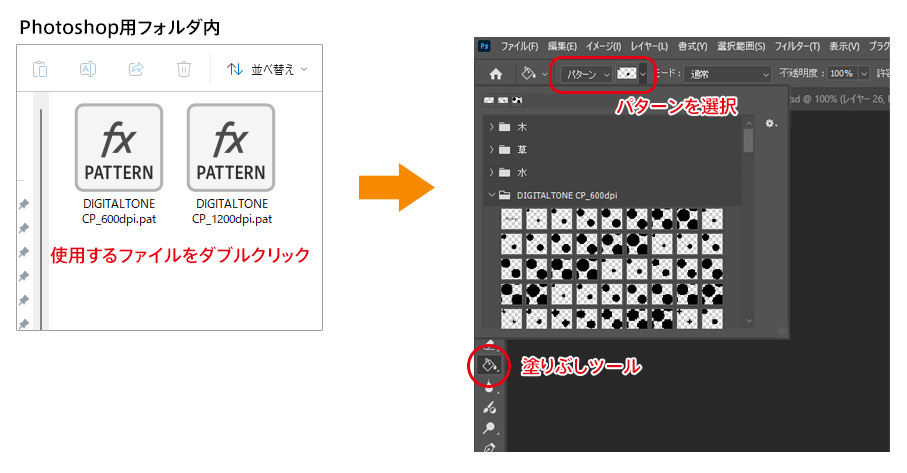Open the パターン fill source dropdown
Image resolution: width=907 pixels, height=473 pixels.
[586, 74]
